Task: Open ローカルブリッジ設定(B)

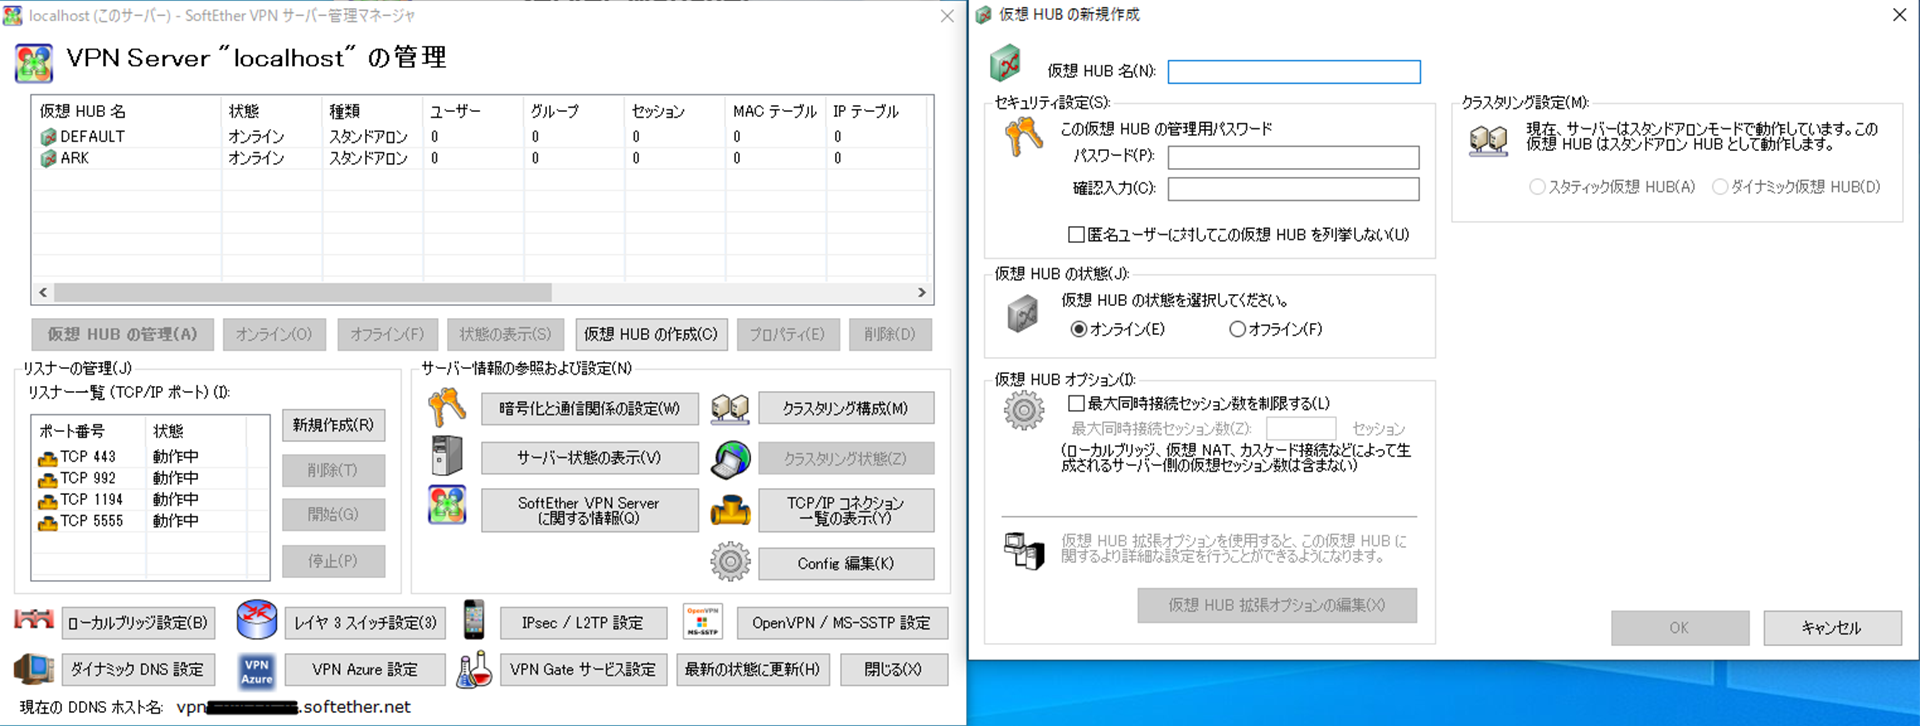Action: click(x=138, y=622)
